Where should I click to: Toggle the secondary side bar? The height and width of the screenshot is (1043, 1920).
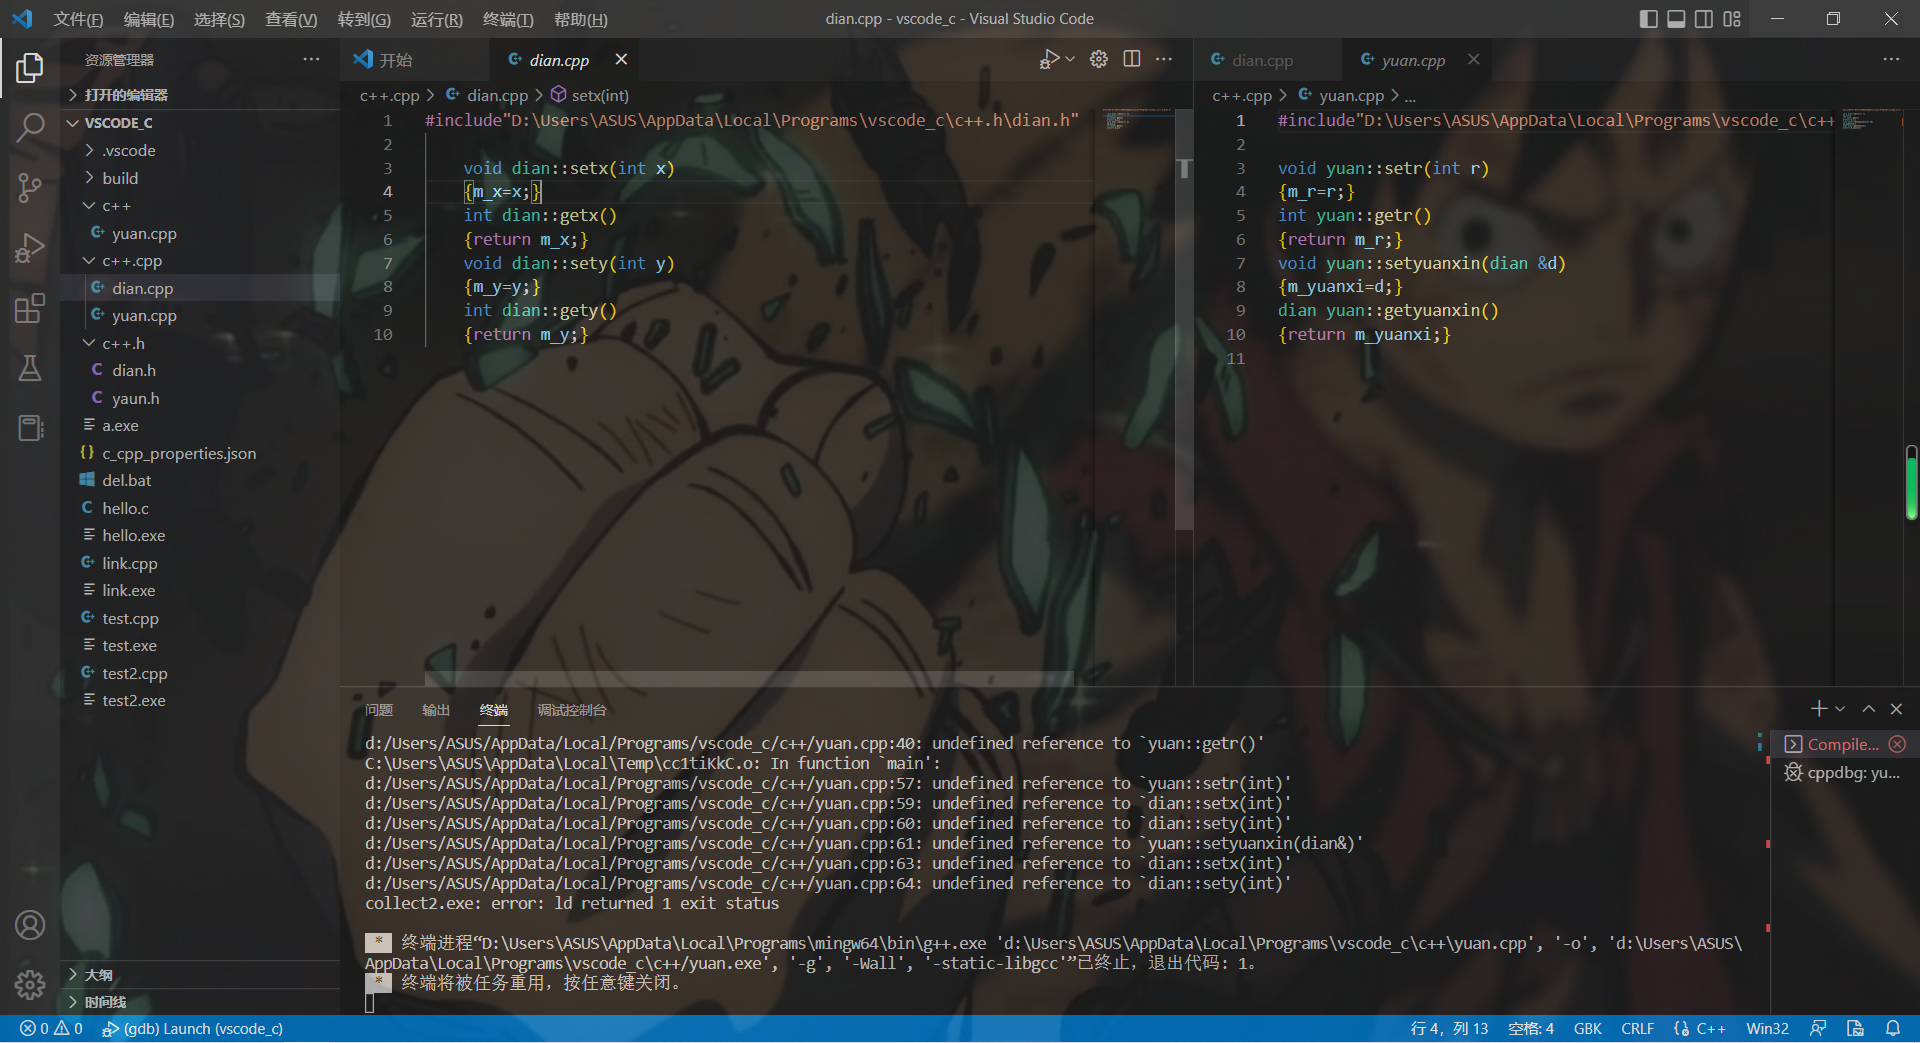1704,19
